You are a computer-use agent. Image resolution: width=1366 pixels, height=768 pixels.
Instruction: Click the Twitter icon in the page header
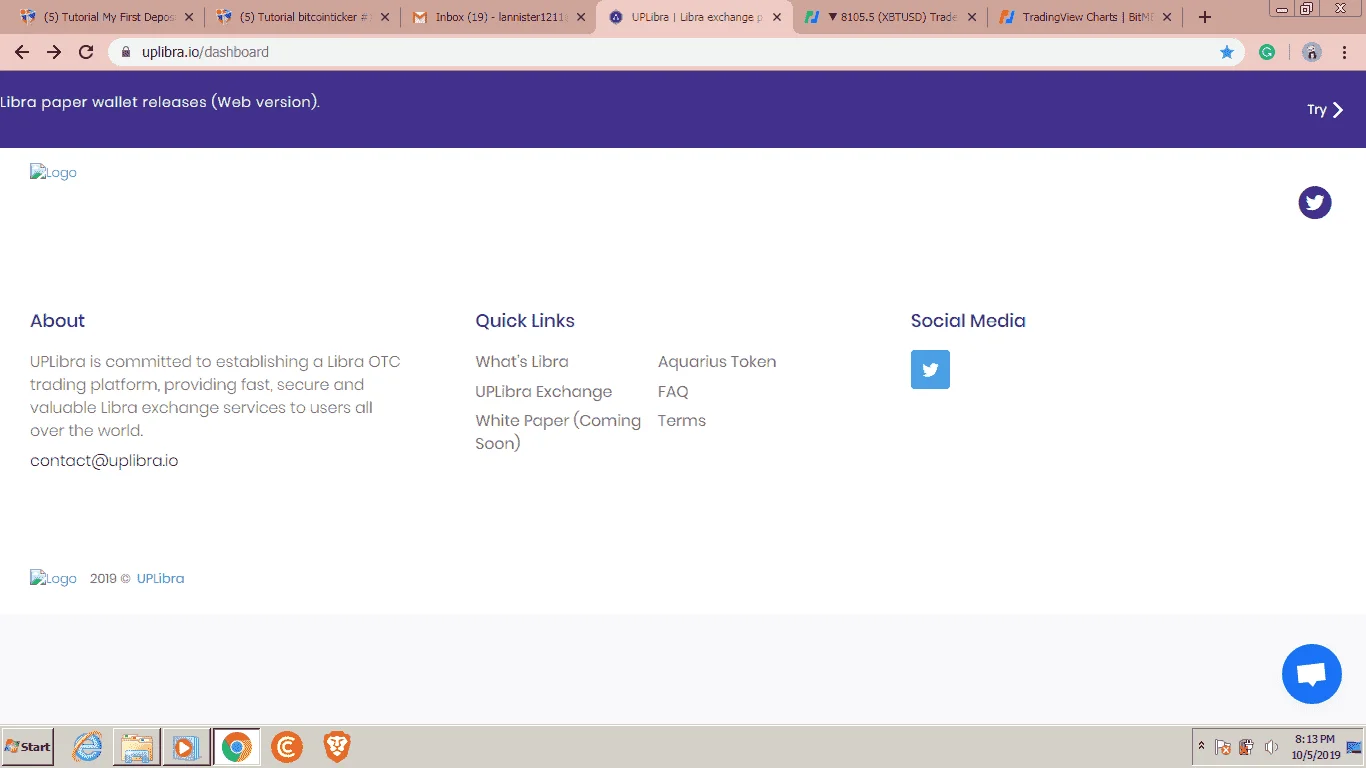pos(1315,203)
